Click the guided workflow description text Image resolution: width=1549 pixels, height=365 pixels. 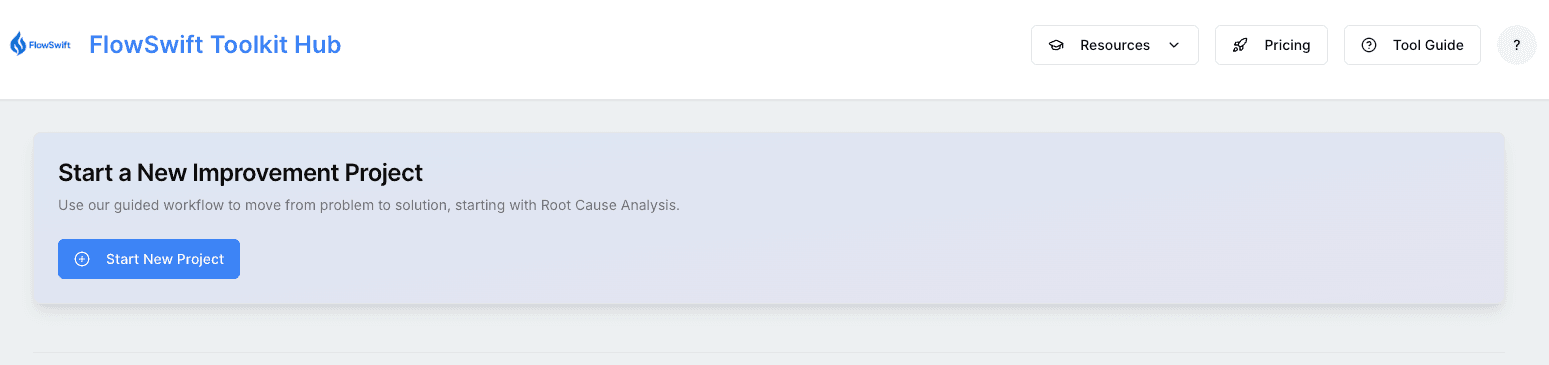click(x=369, y=205)
